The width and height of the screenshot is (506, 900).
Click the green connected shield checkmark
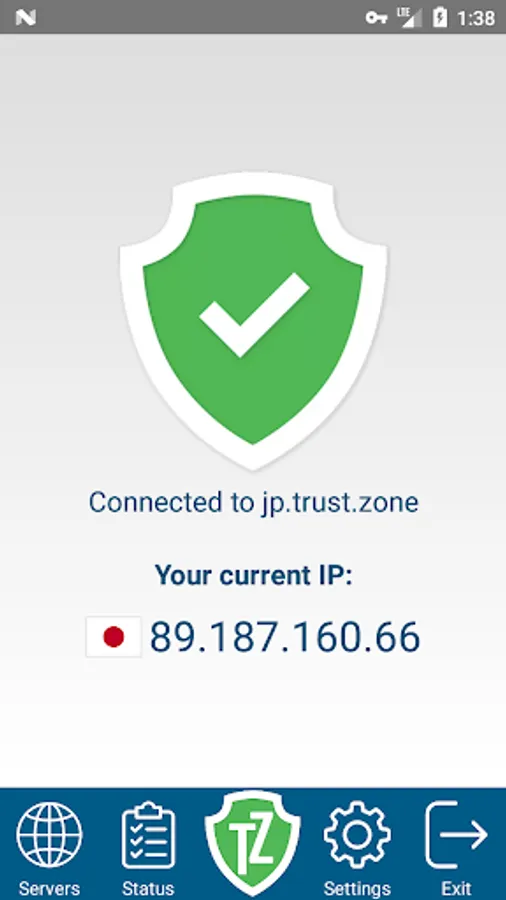[253, 321]
